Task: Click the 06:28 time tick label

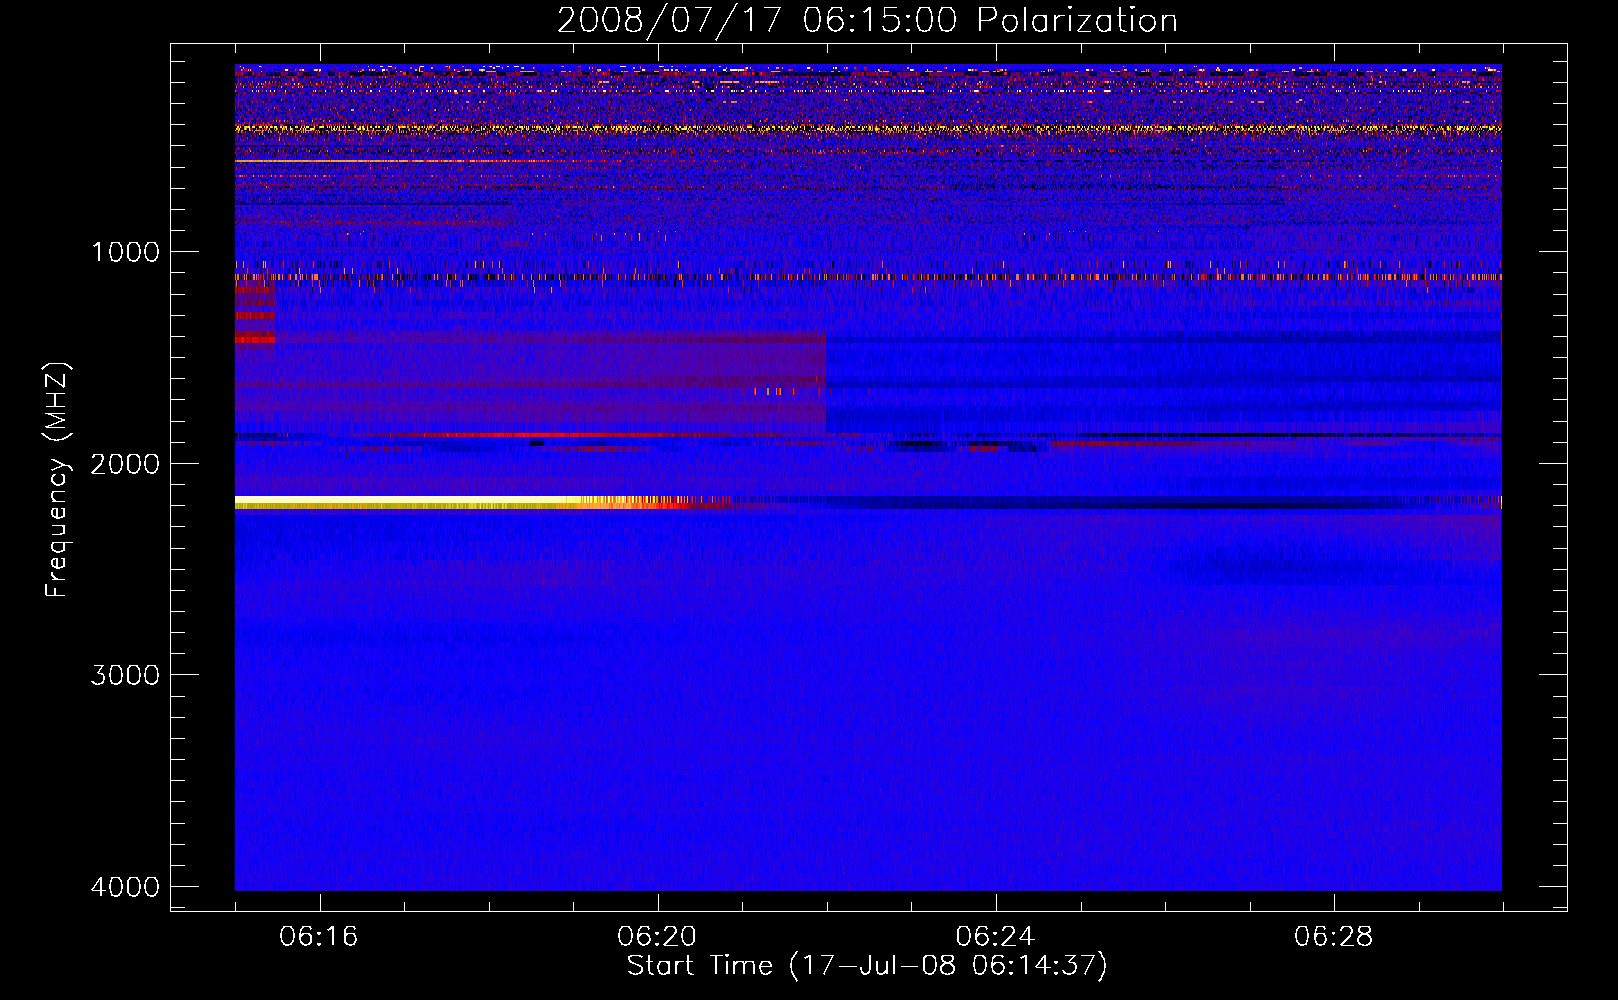Action: [x=1333, y=937]
